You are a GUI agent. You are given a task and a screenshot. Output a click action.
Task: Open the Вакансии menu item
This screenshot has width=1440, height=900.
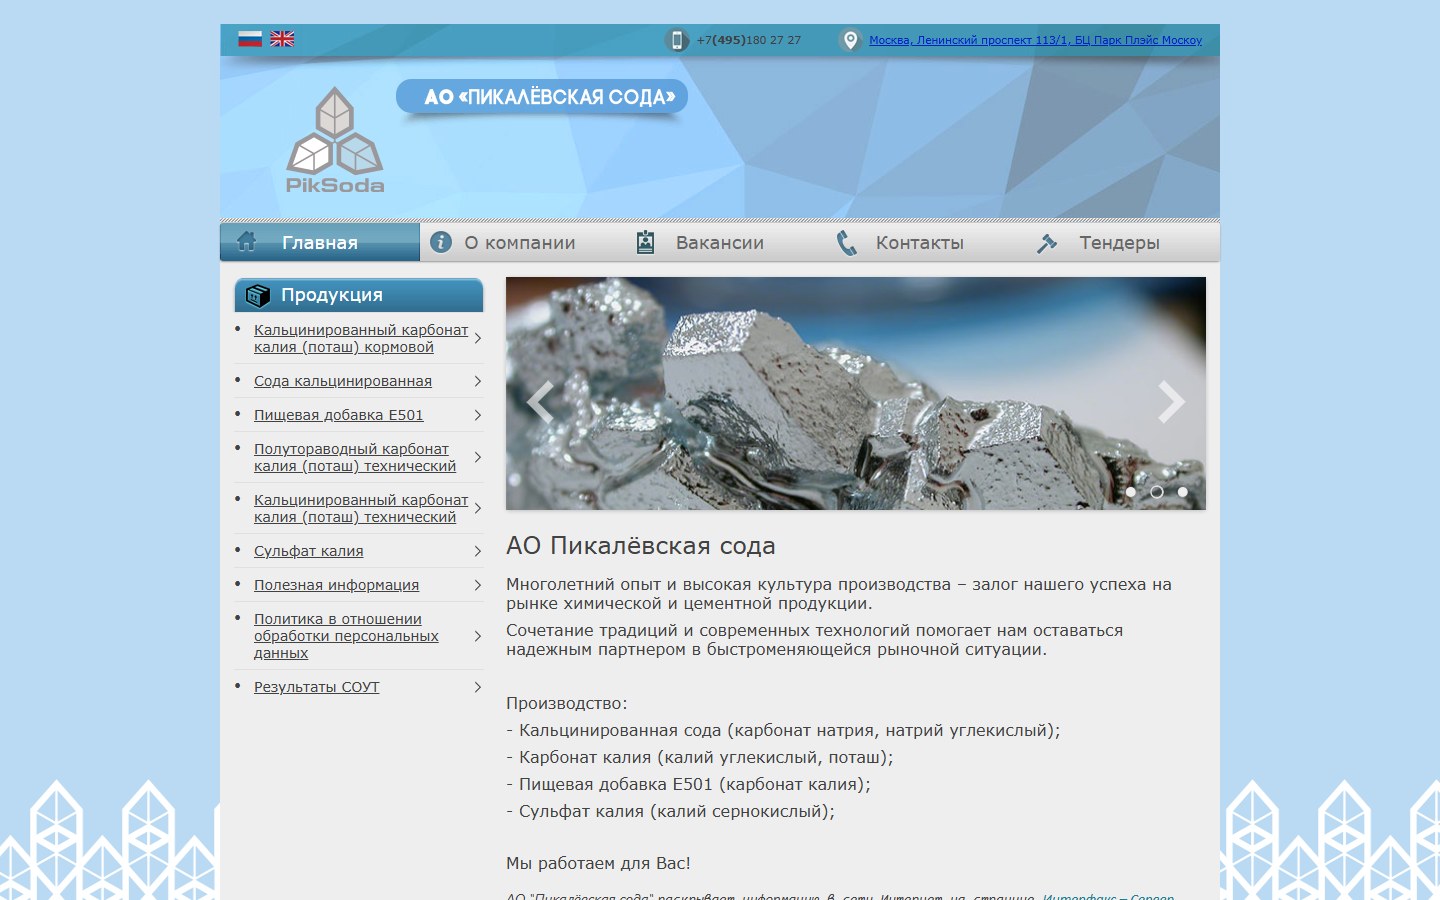(x=720, y=243)
